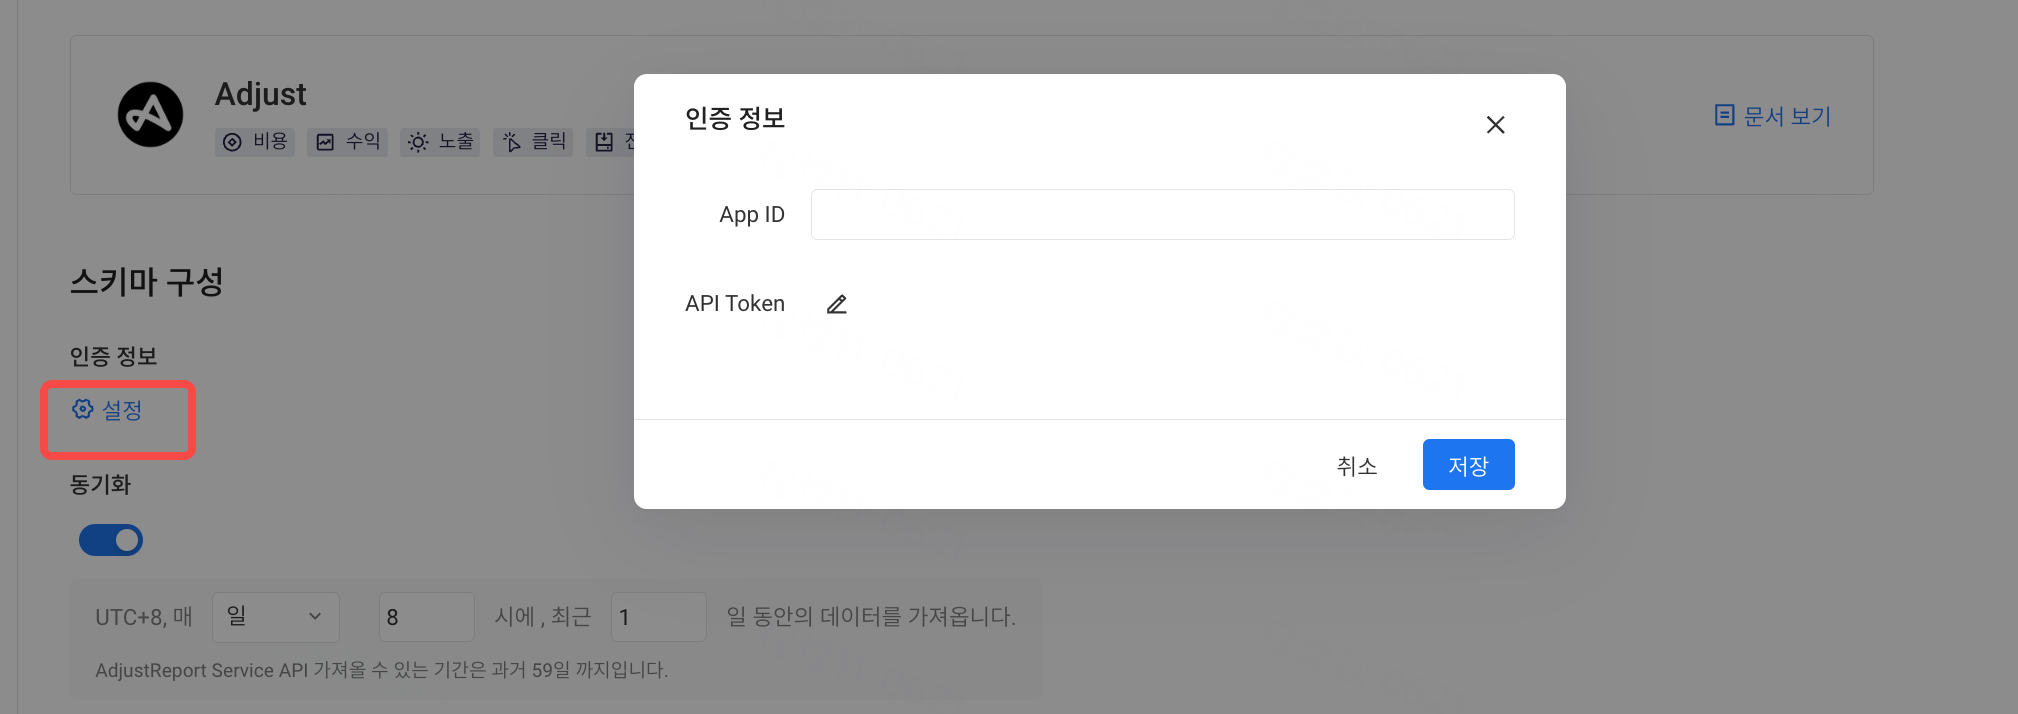The width and height of the screenshot is (2018, 714).
Task: Click the hour value field showing 8
Action: [426, 616]
